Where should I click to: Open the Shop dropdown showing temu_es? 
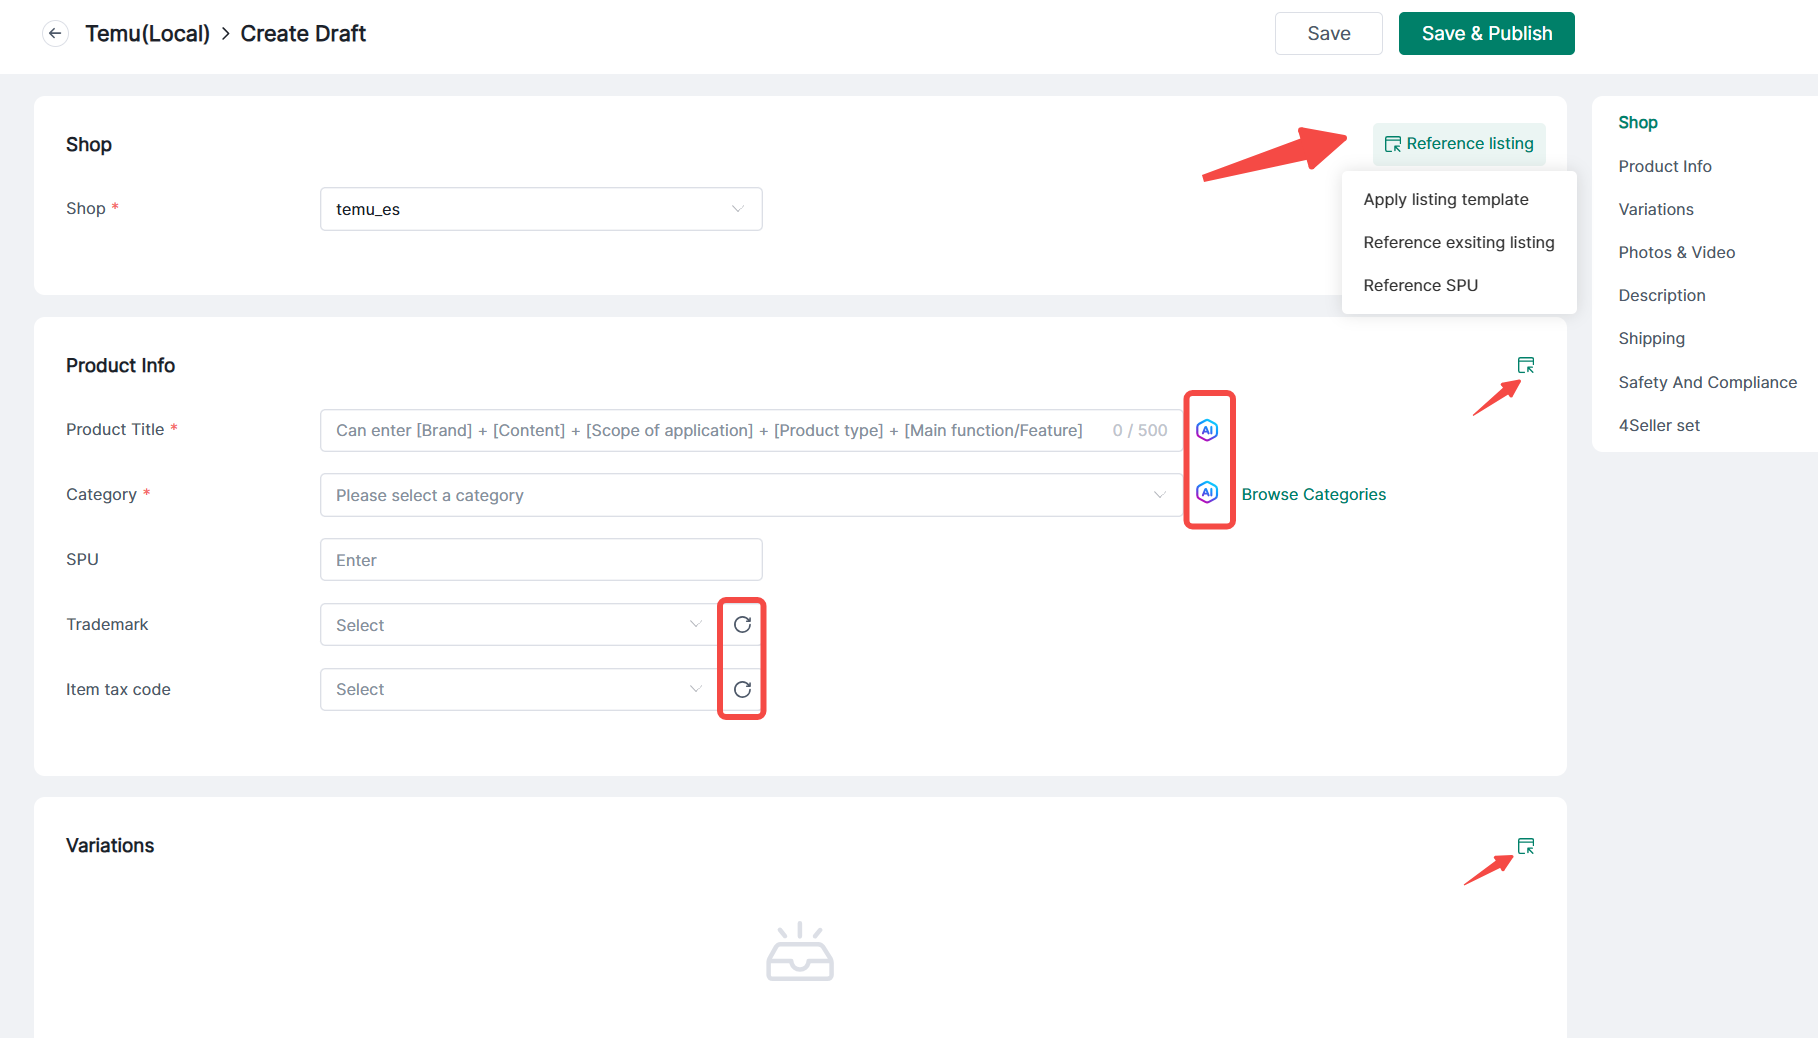click(540, 209)
